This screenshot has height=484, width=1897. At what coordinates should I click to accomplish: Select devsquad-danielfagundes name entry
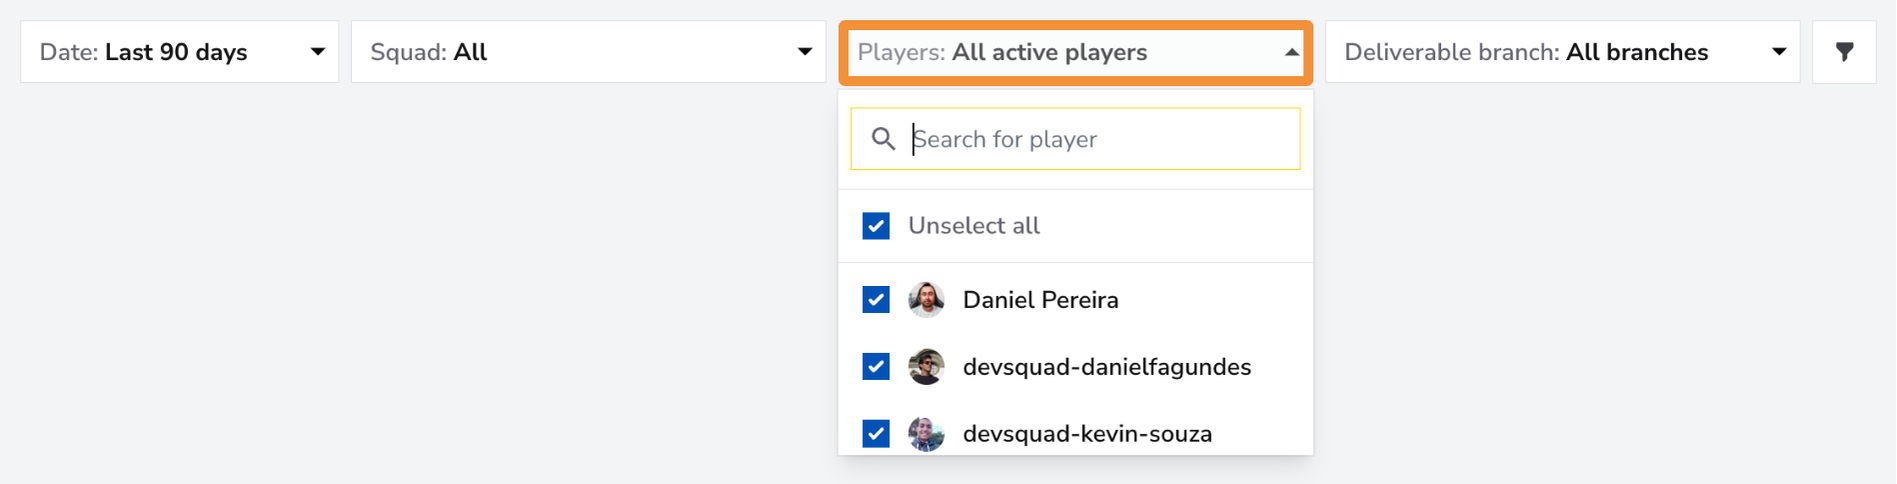pyautogui.click(x=1106, y=367)
